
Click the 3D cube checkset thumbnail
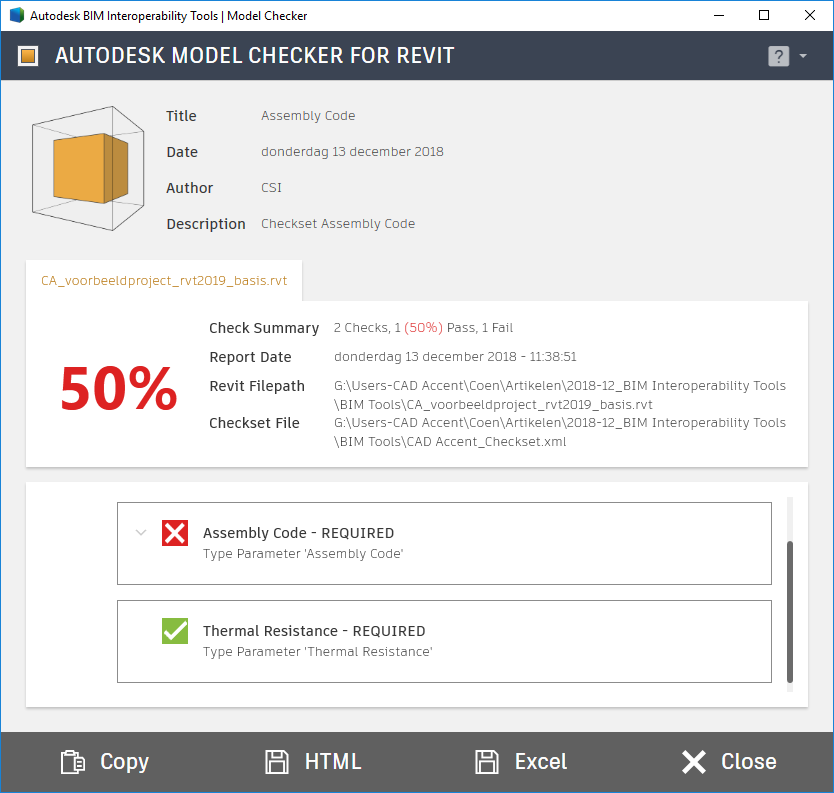coord(88,169)
